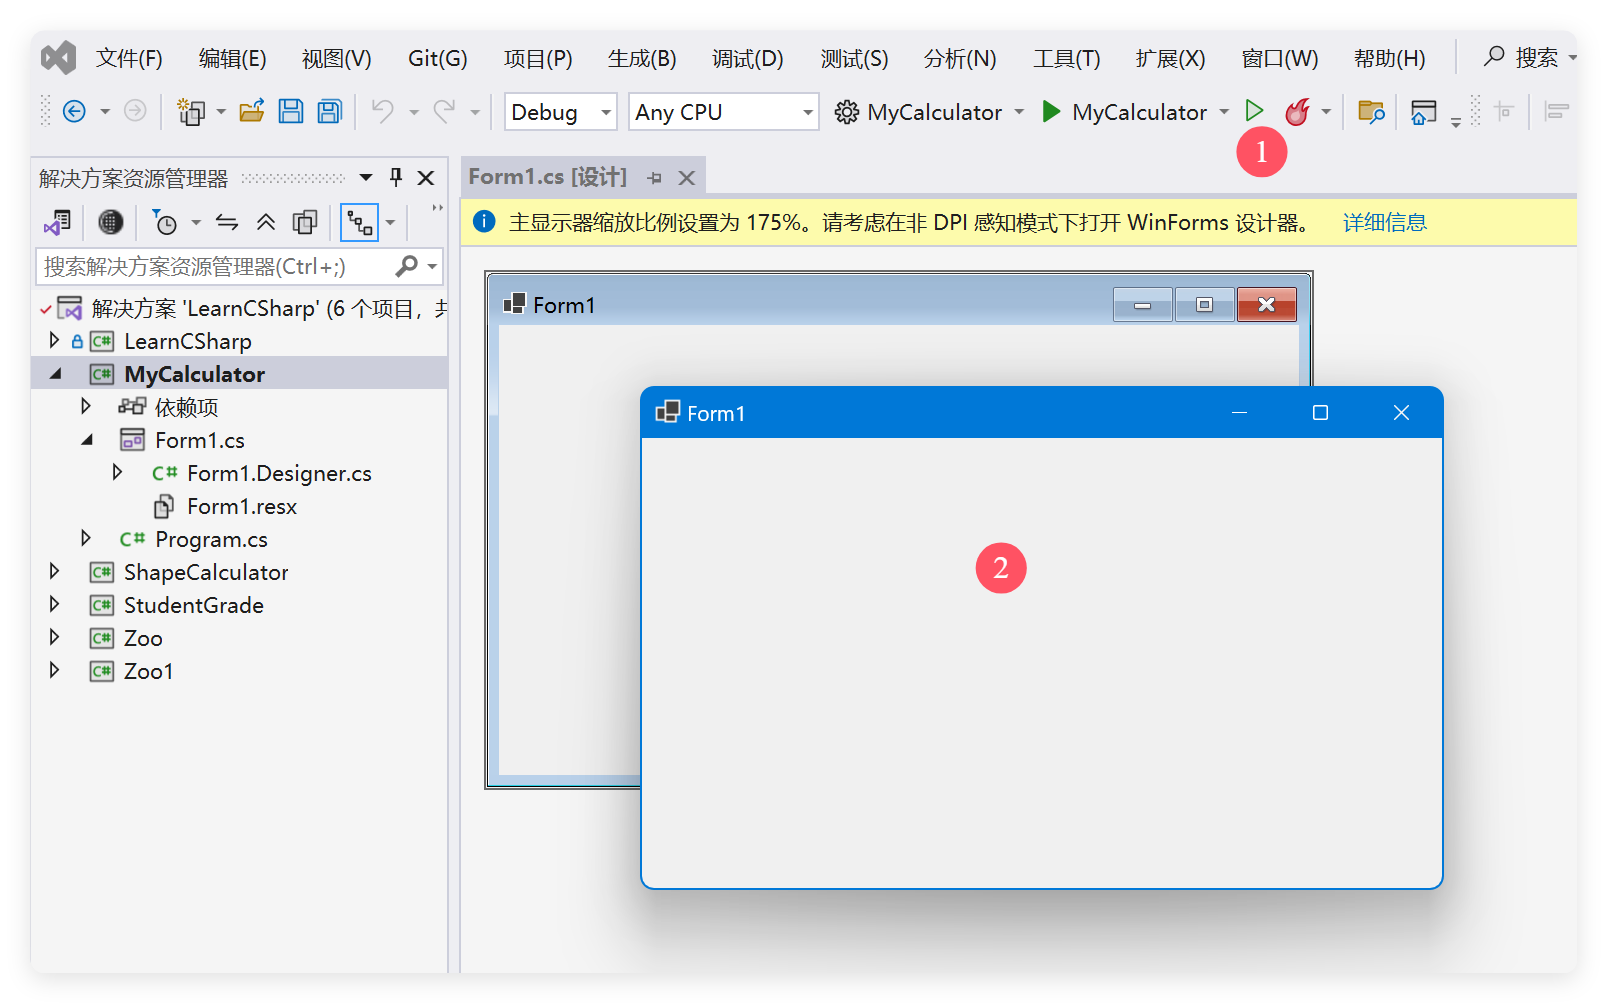This screenshot has width=1607, height=1003.
Task: Open the Git(G) menu
Action: 438,58
